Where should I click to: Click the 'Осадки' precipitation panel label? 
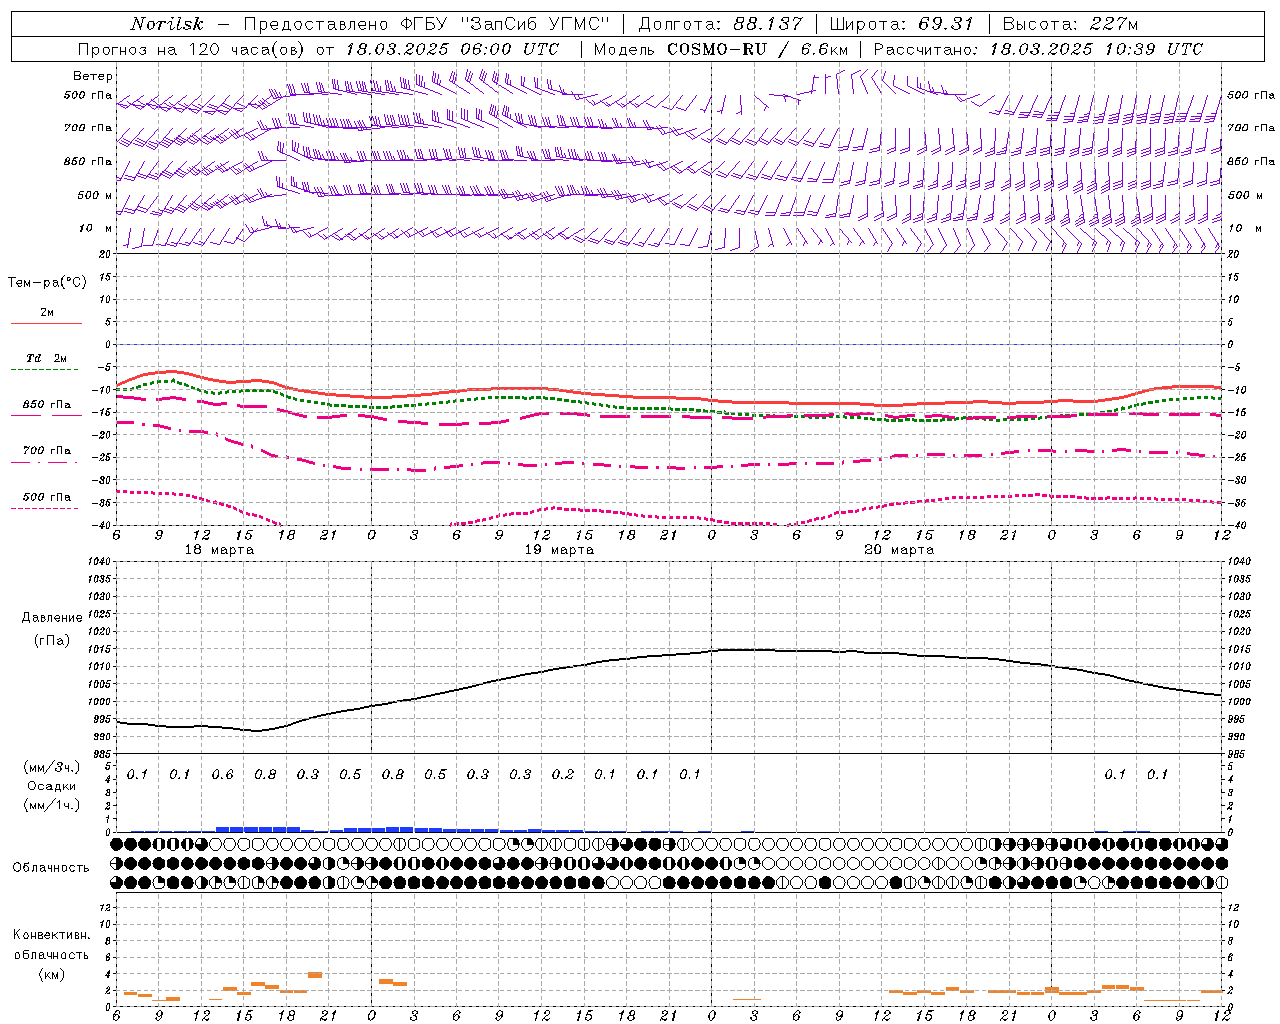[52, 786]
